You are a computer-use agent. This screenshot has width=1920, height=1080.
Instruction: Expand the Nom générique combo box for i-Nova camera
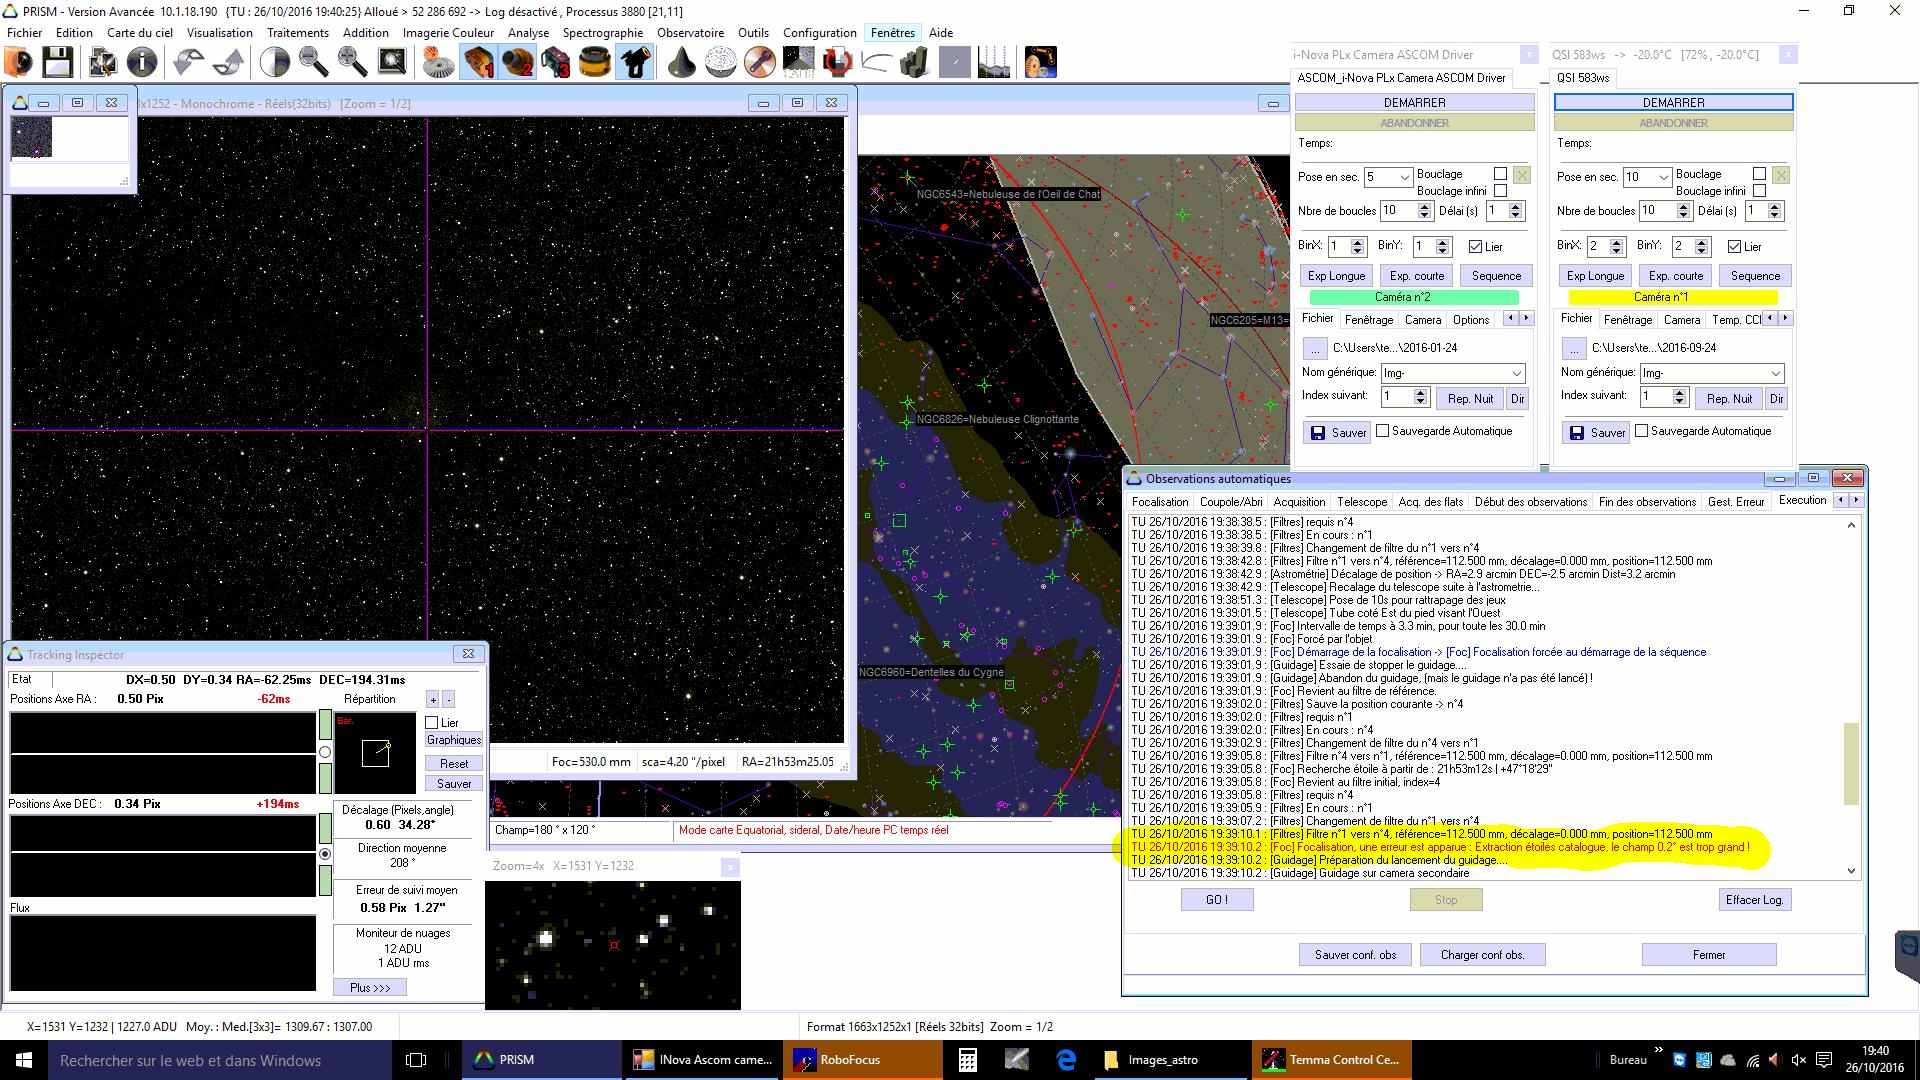(x=1516, y=373)
